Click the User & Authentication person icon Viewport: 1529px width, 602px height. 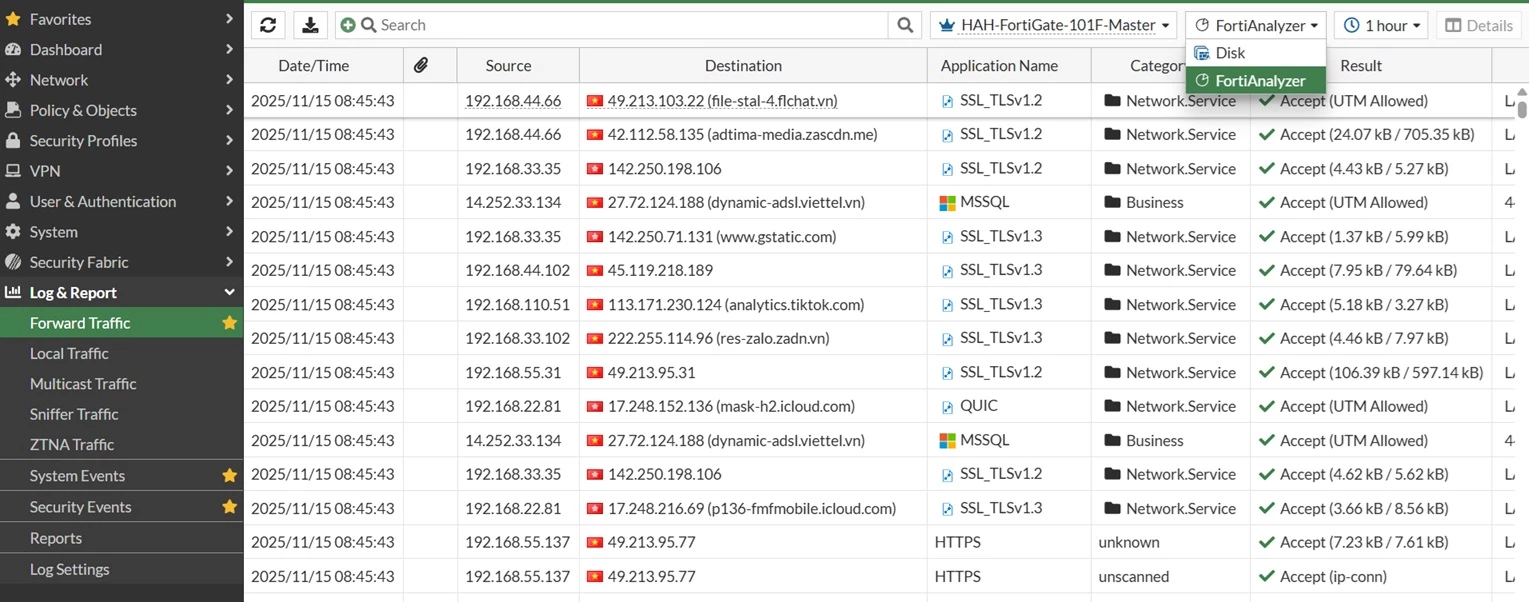tap(13, 201)
